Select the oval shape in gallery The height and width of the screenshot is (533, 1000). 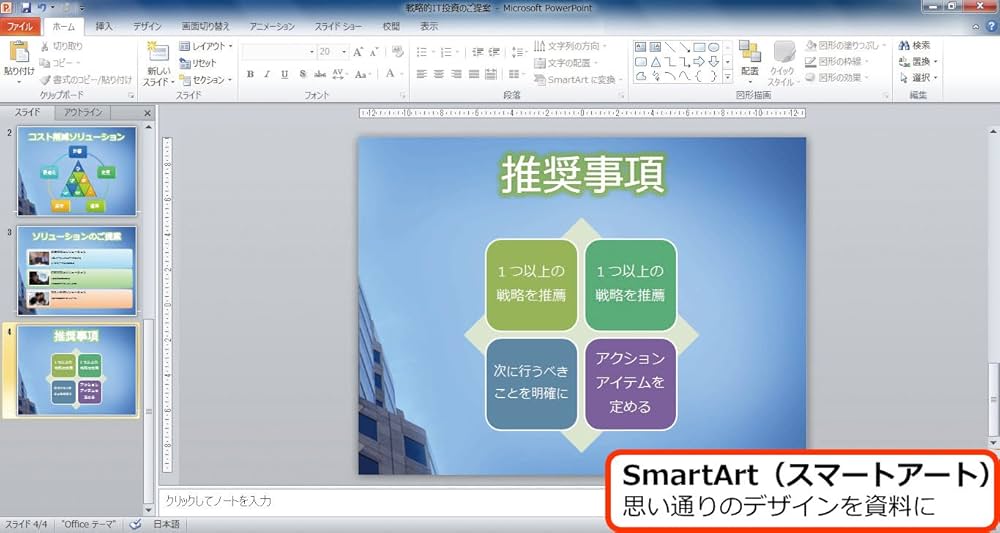pos(714,47)
